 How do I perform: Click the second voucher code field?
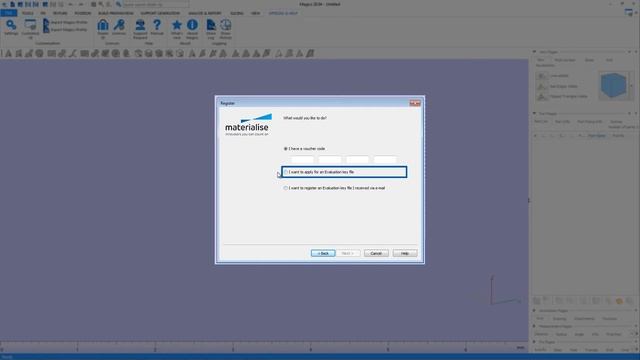[330, 160]
